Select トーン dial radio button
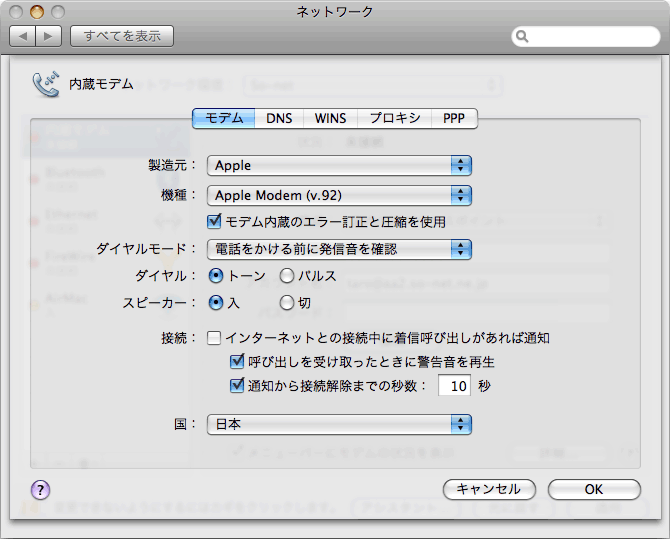670x539 pixels. [216, 276]
